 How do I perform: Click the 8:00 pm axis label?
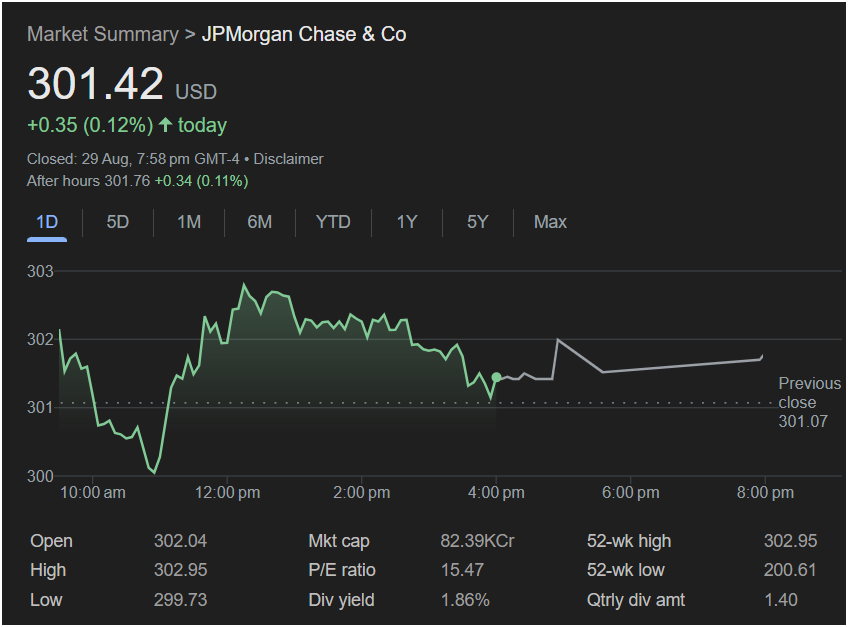pyautogui.click(x=765, y=493)
